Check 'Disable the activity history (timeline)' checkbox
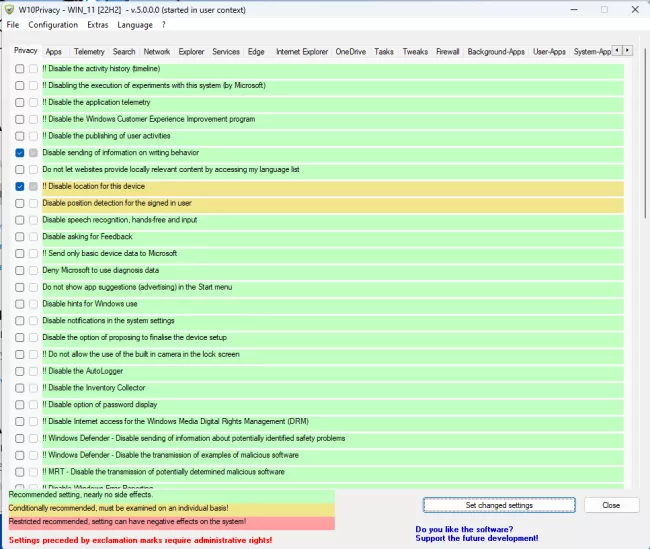This screenshot has width=650, height=549. coord(20,69)
